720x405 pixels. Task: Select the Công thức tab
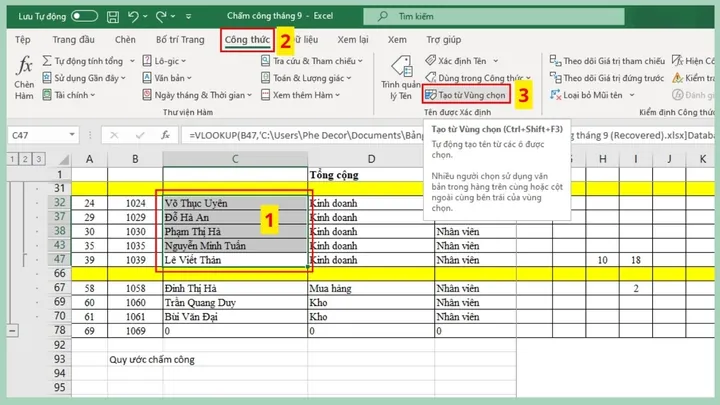247,39
